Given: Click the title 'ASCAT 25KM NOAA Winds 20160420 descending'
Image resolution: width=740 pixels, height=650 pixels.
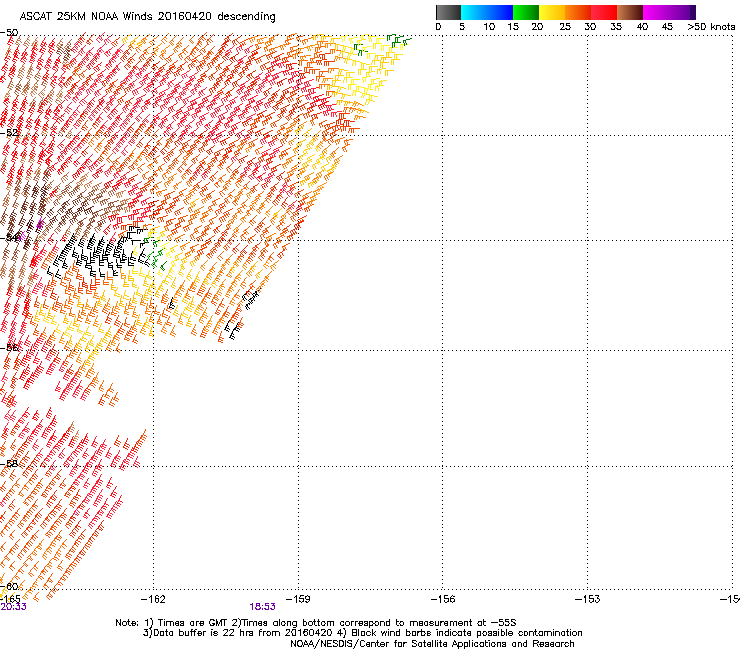Looking at the screenshot, I should coord(147,17).
